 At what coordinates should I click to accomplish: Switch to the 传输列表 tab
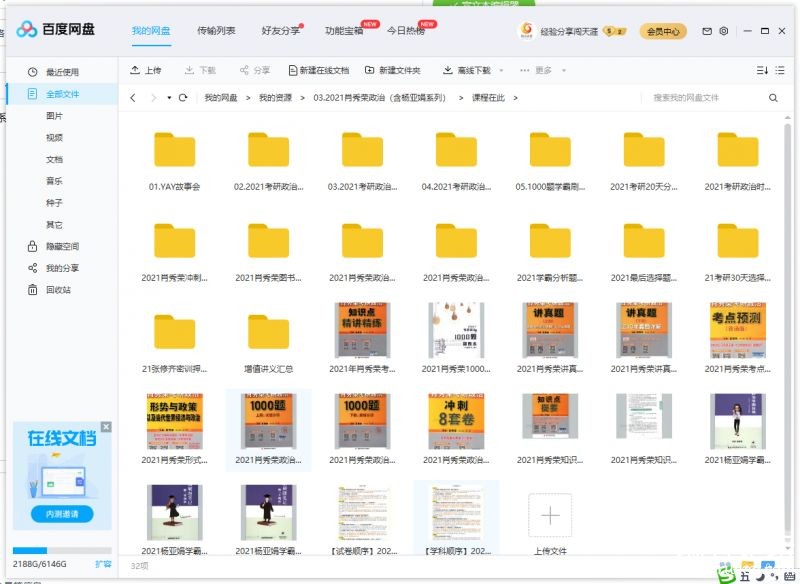click(216, 31)
